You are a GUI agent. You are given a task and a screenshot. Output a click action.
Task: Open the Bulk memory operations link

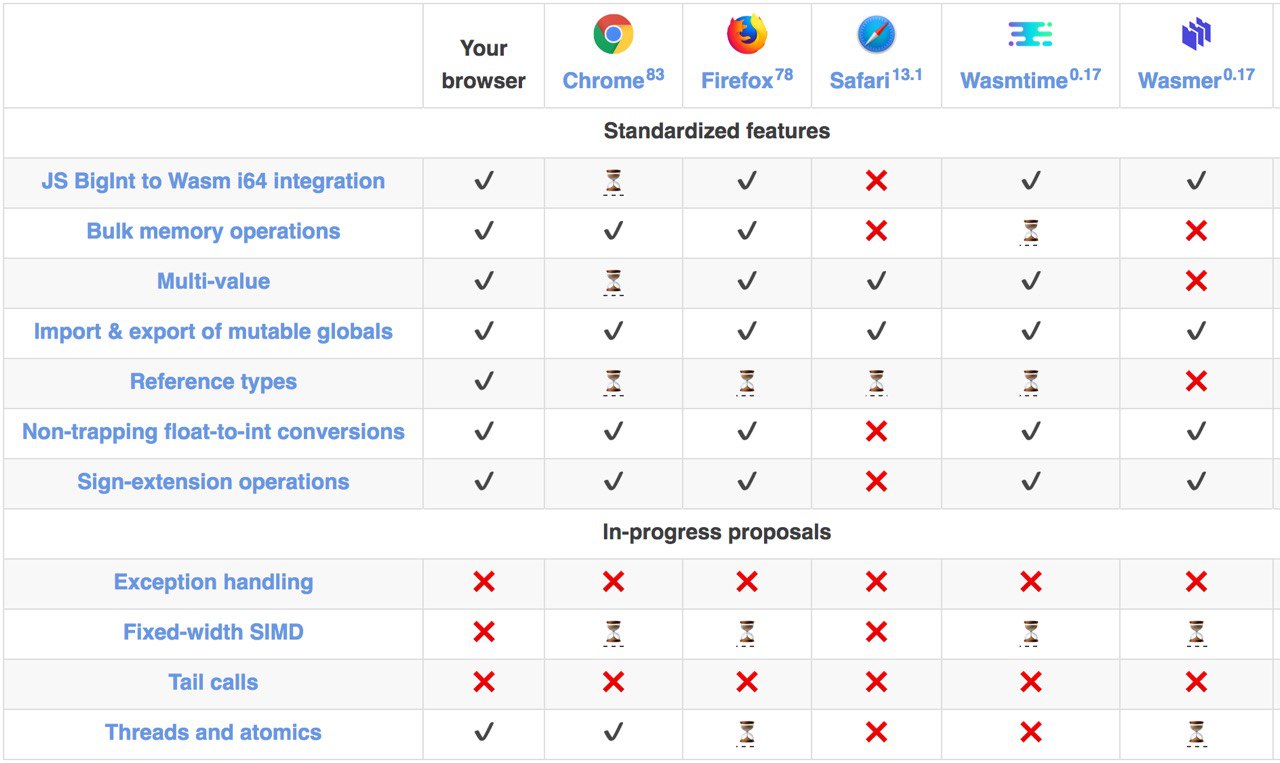point(213,231)
